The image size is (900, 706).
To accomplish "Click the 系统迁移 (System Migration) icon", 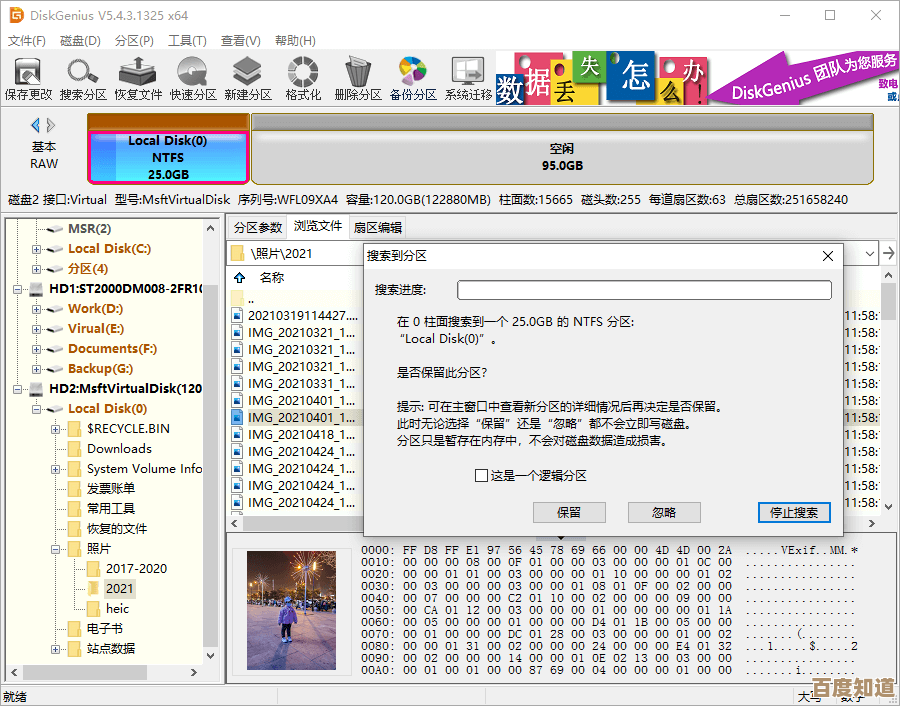I will coord(468,78).
